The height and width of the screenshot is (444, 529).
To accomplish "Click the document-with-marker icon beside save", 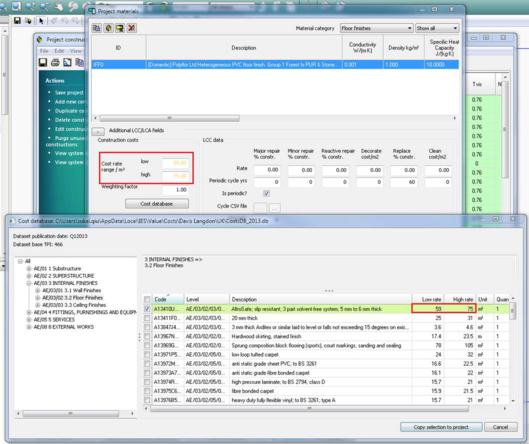I will (28, 21).
